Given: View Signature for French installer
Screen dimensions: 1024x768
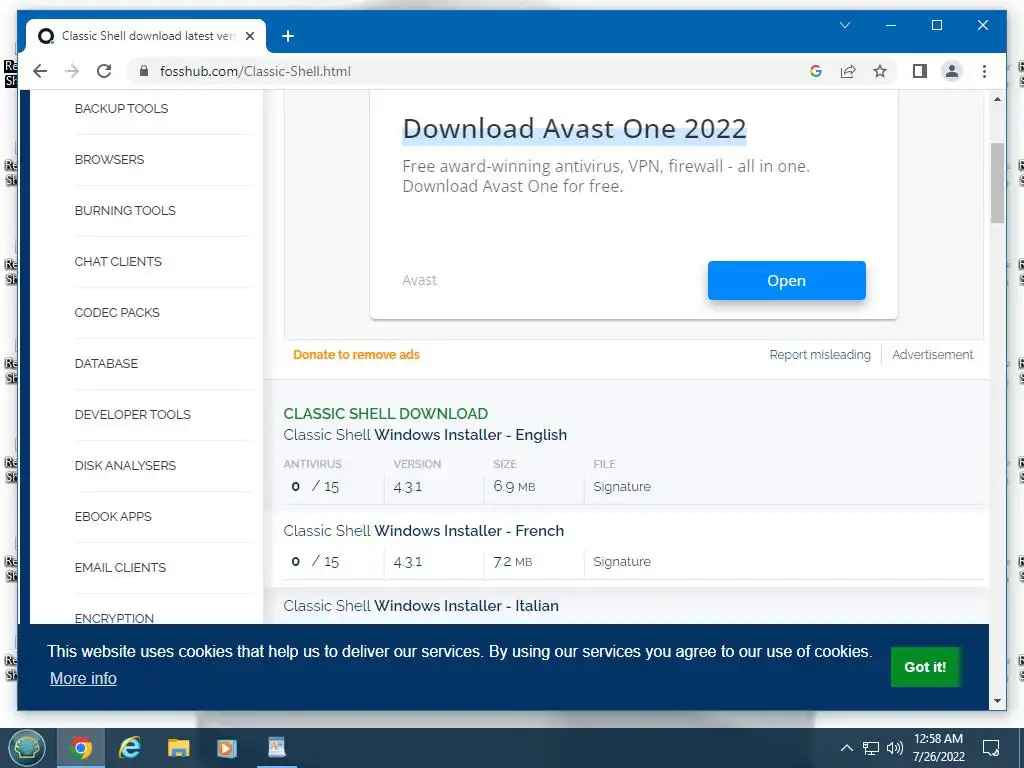Looking at the screenshot, I should (622, 562).
